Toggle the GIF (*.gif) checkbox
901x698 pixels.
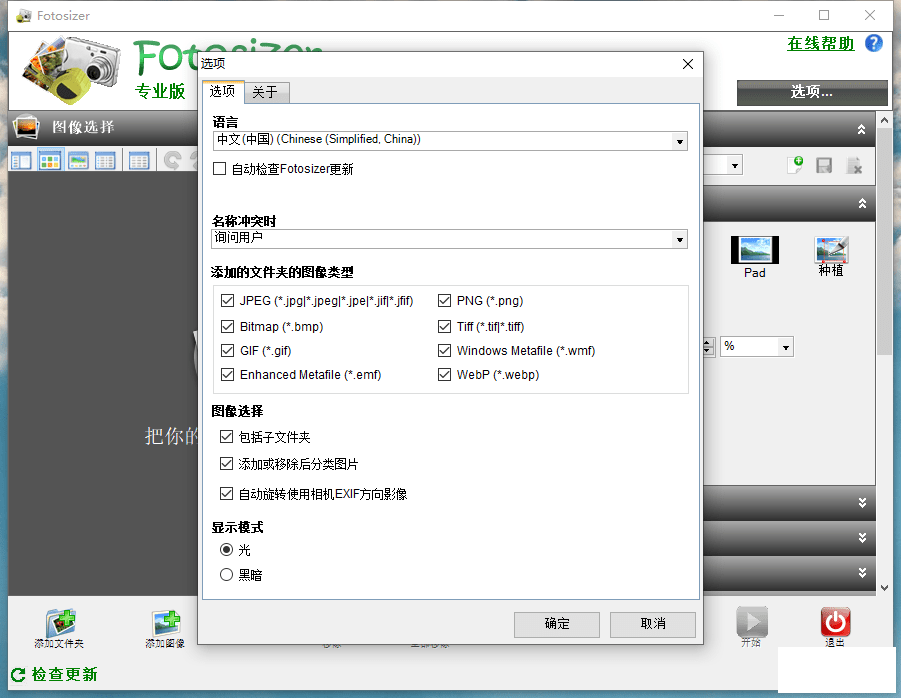point(228,350)
